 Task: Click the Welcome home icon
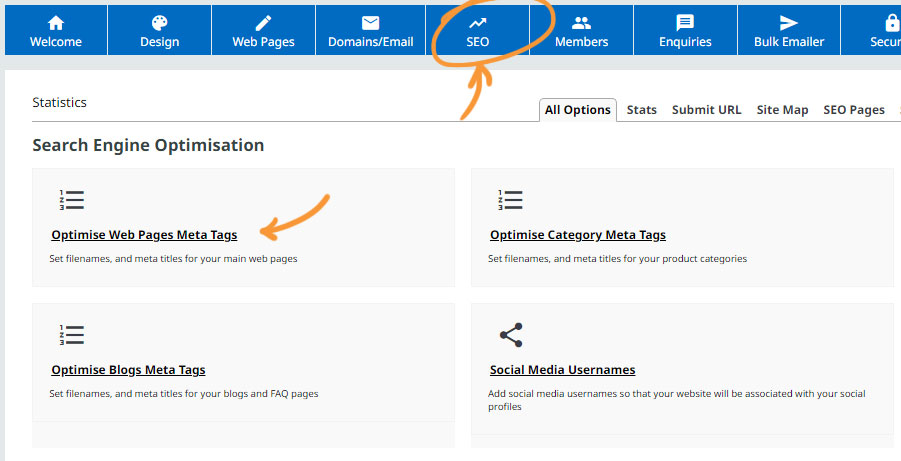pos(56,23)
